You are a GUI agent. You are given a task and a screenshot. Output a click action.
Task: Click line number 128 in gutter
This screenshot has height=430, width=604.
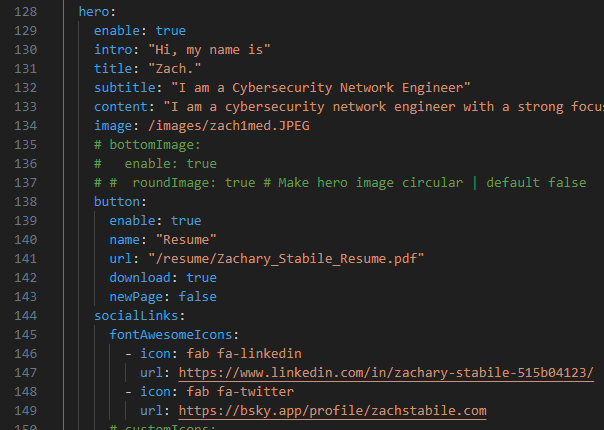(x=25, y=12)
